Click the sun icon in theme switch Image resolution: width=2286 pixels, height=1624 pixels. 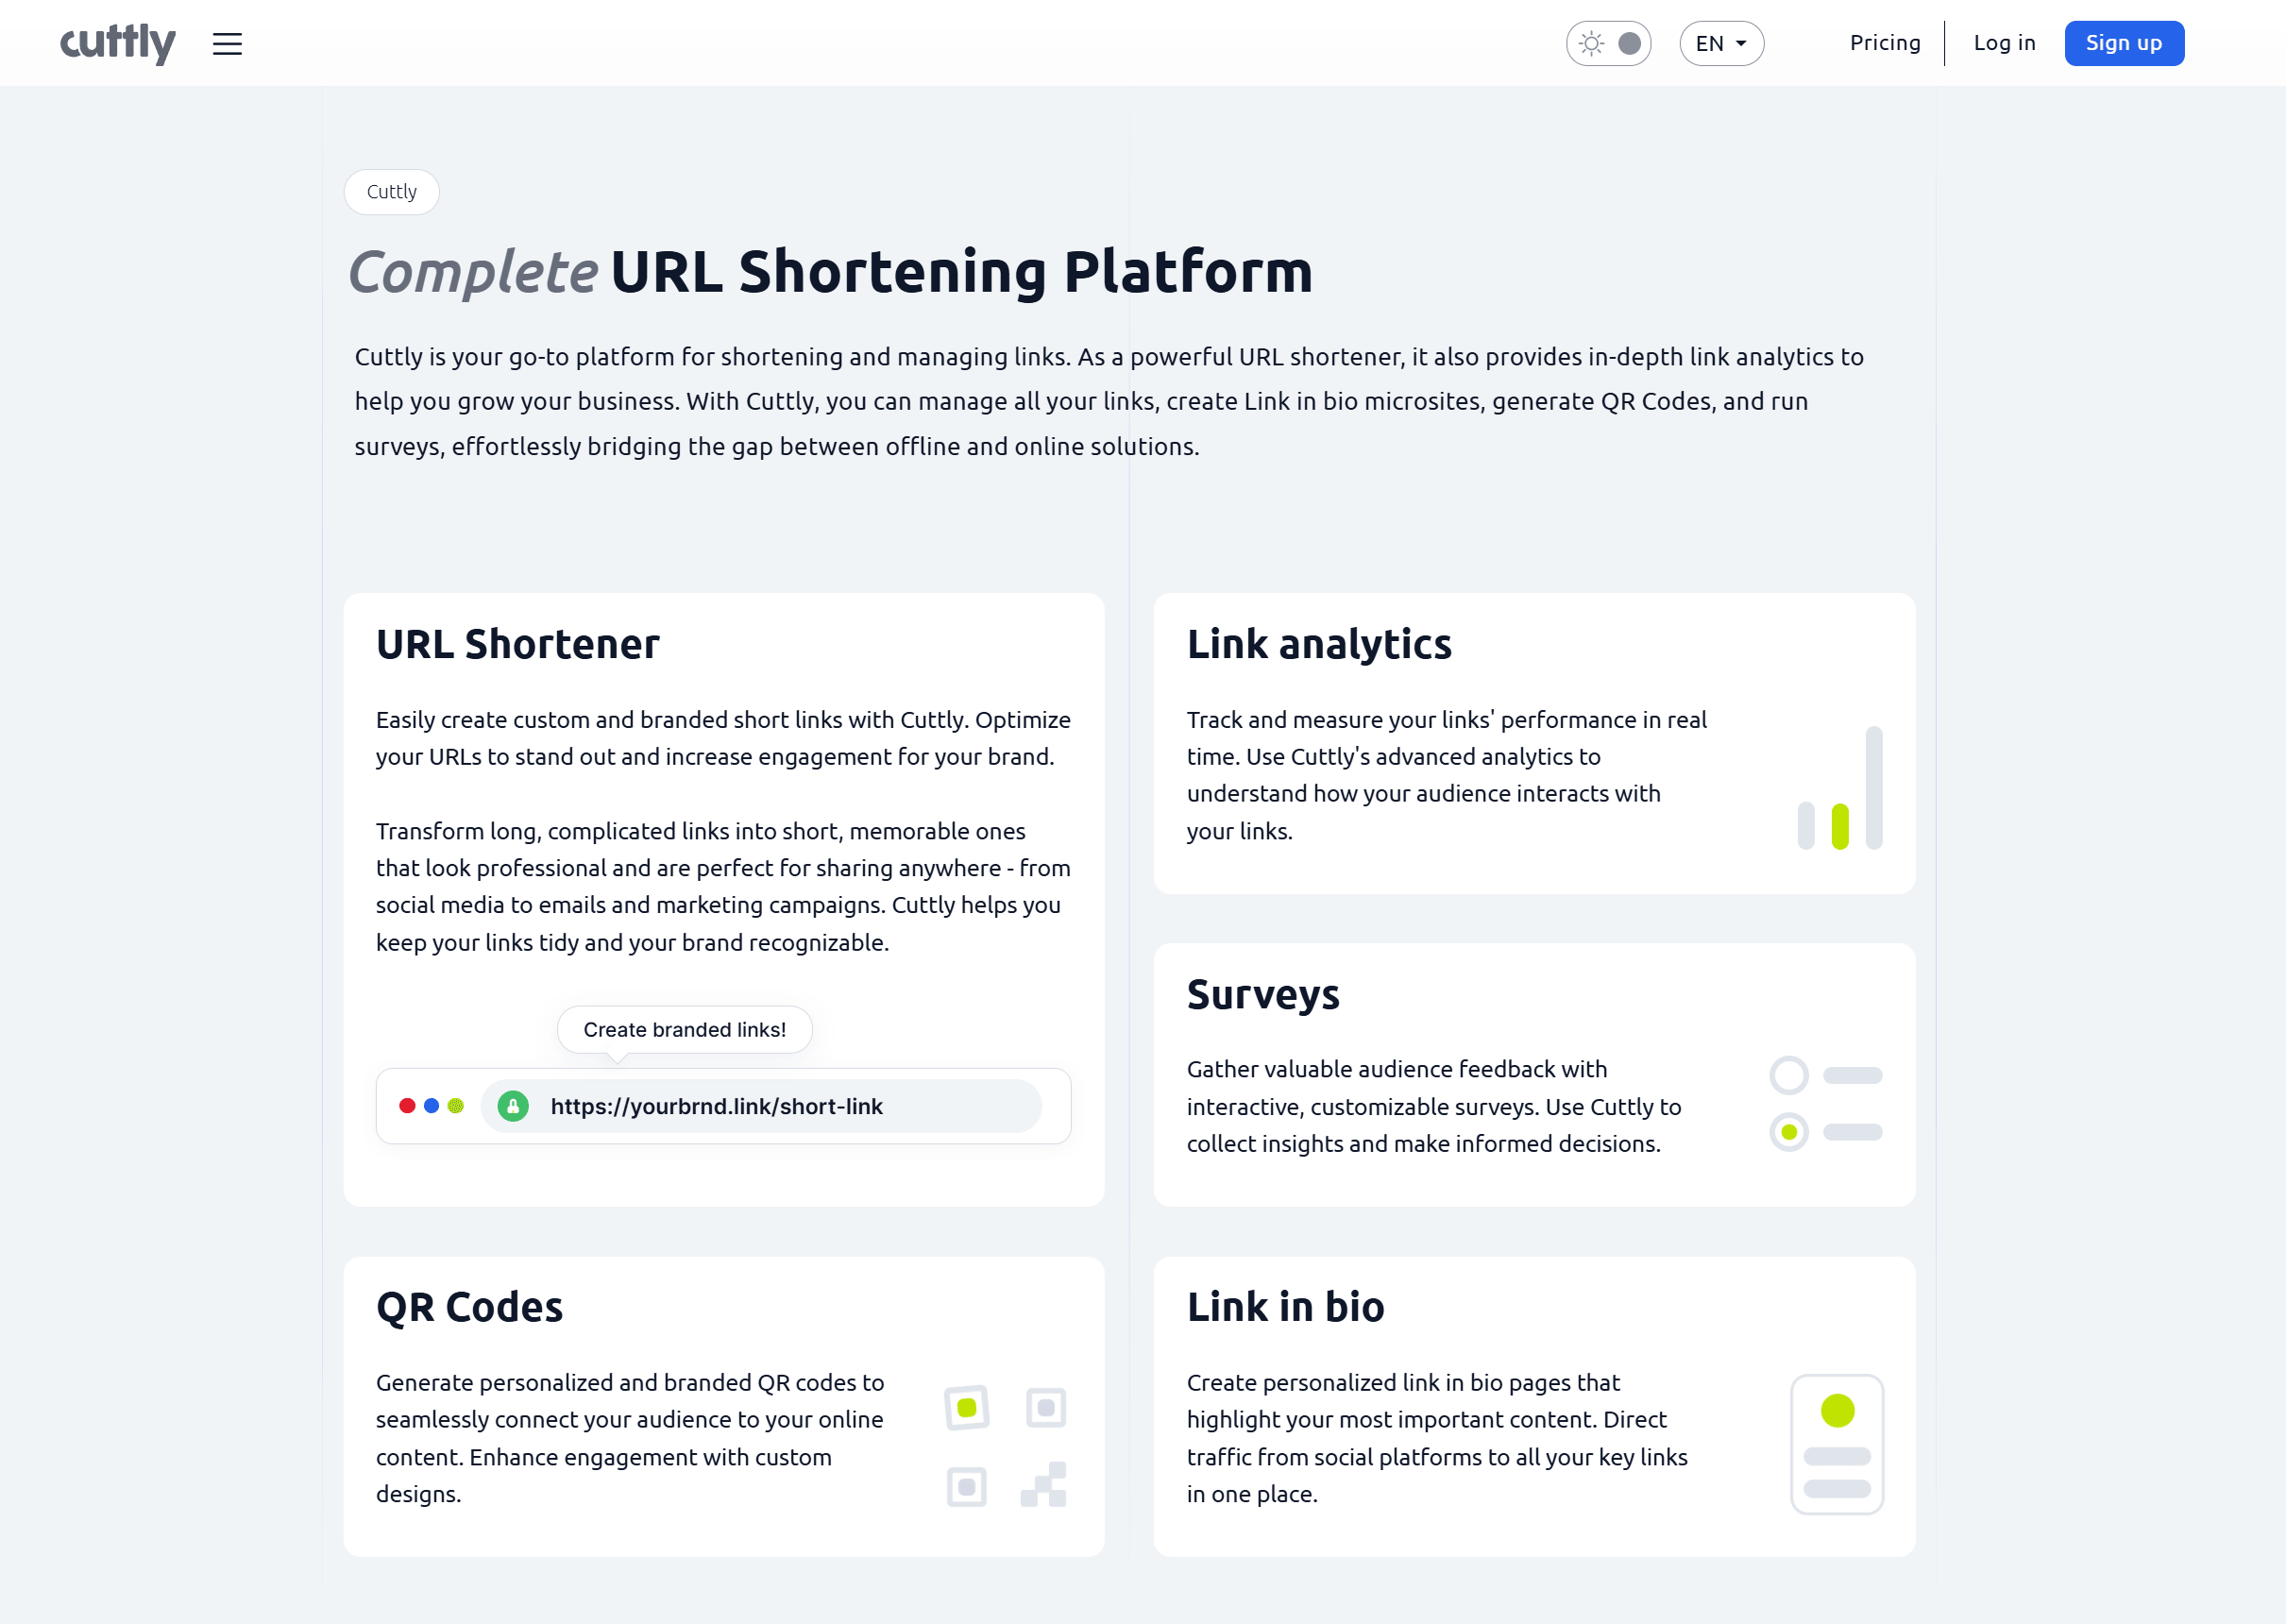(1591, 44)
